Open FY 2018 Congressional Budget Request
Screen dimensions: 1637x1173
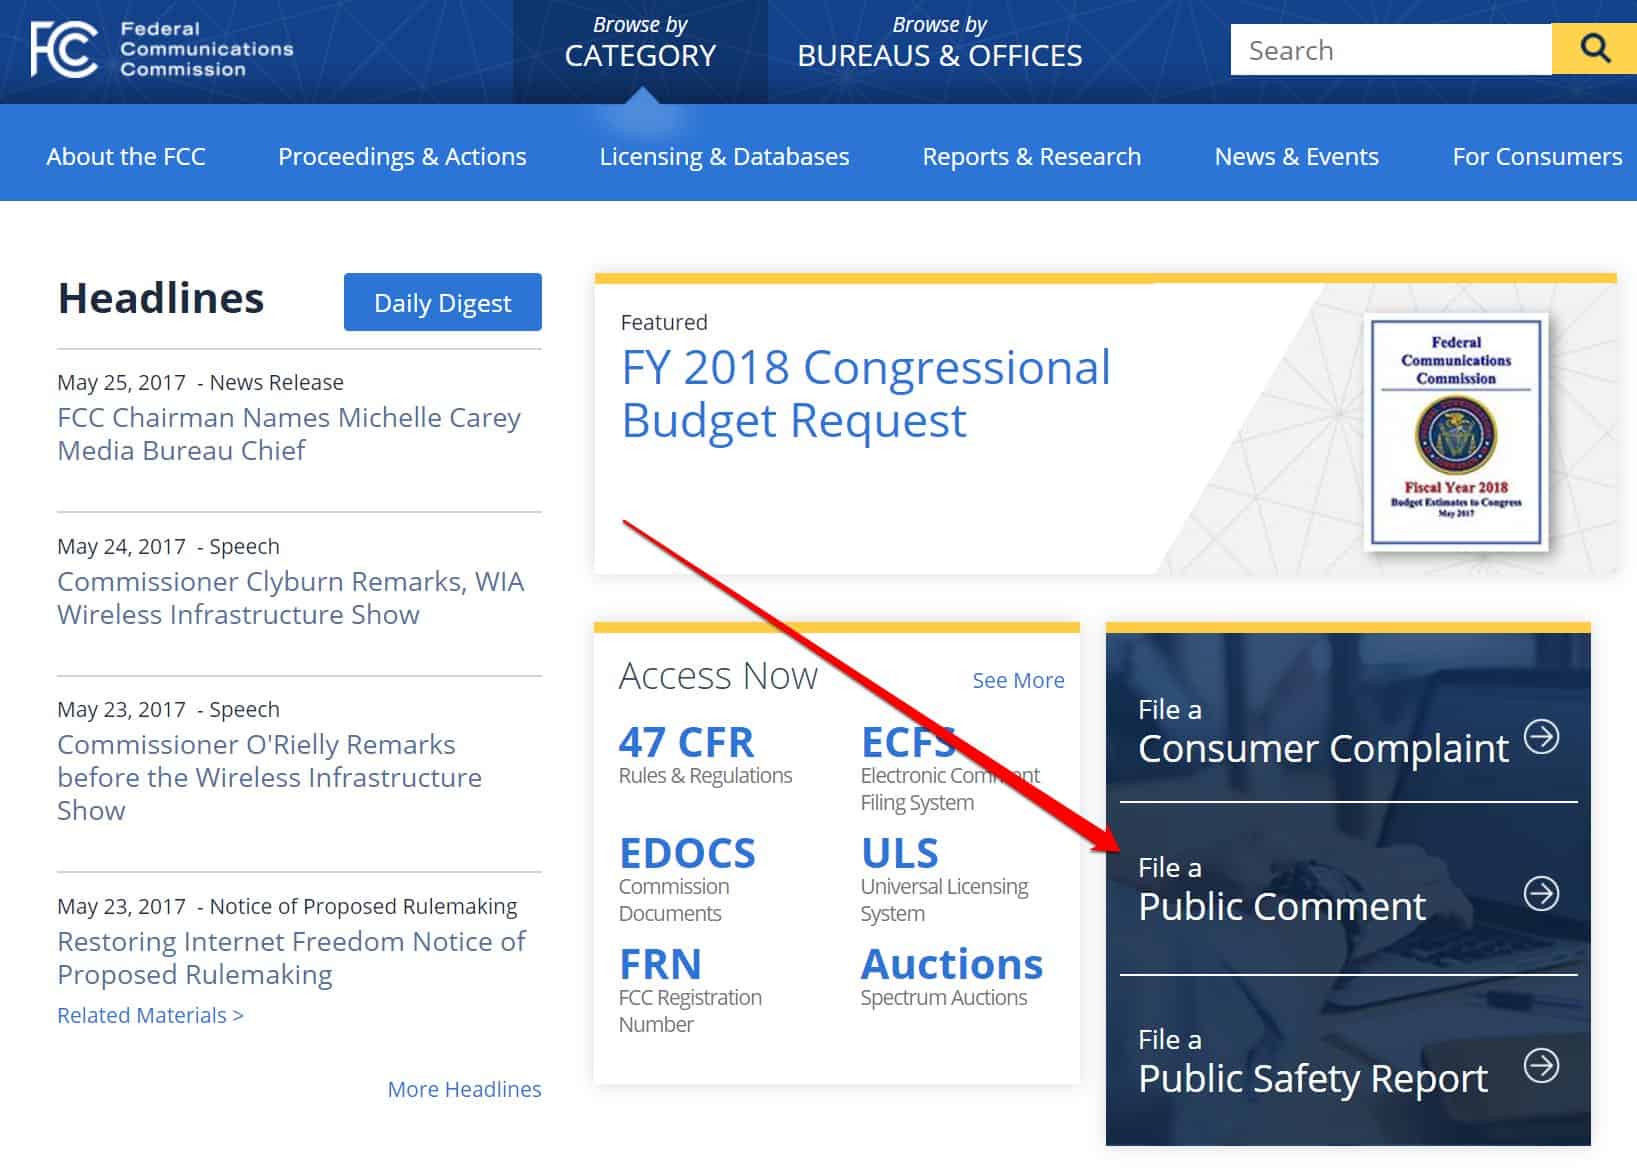point(865,393)
